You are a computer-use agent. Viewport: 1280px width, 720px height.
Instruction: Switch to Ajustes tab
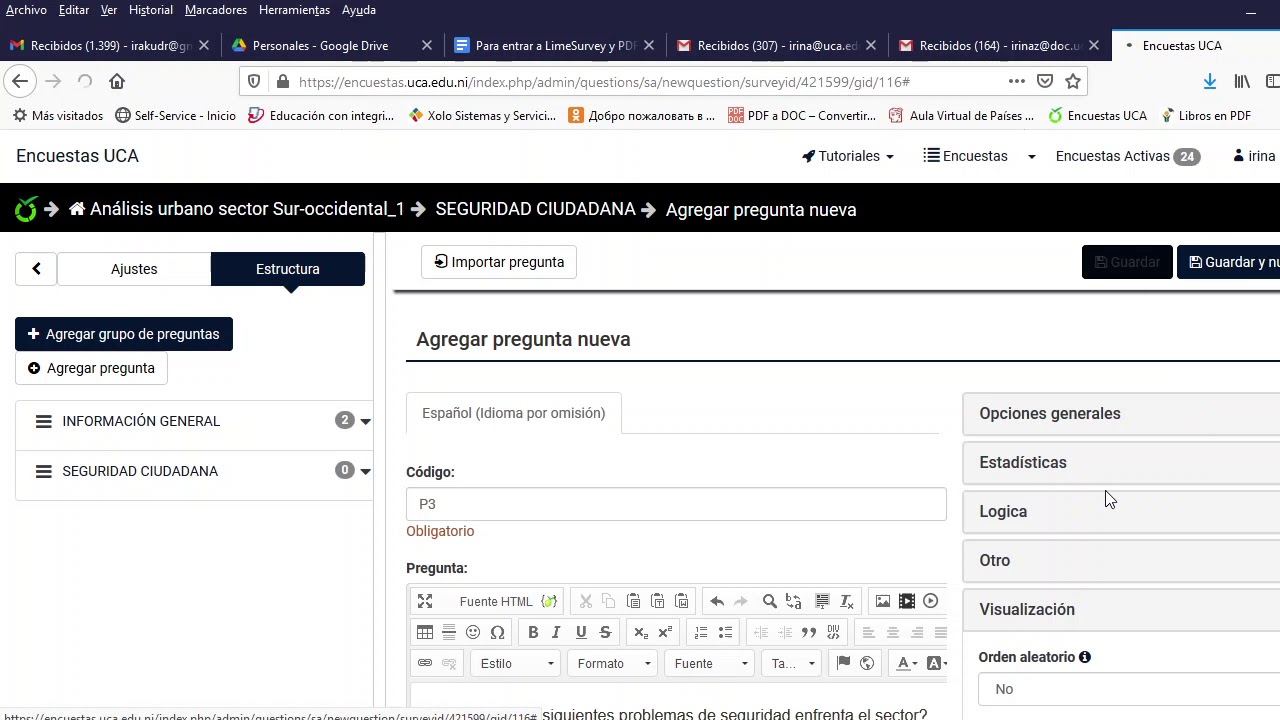[134, 269]
